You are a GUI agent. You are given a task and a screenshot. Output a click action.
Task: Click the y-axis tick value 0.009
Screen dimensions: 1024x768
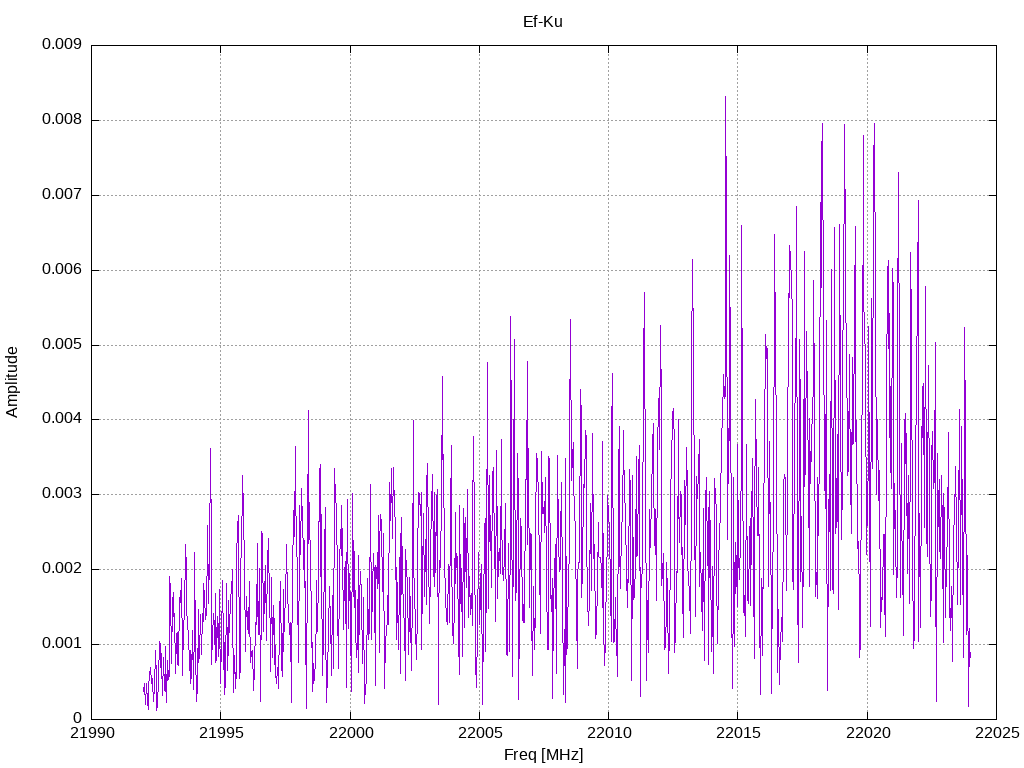pos(62,44)
